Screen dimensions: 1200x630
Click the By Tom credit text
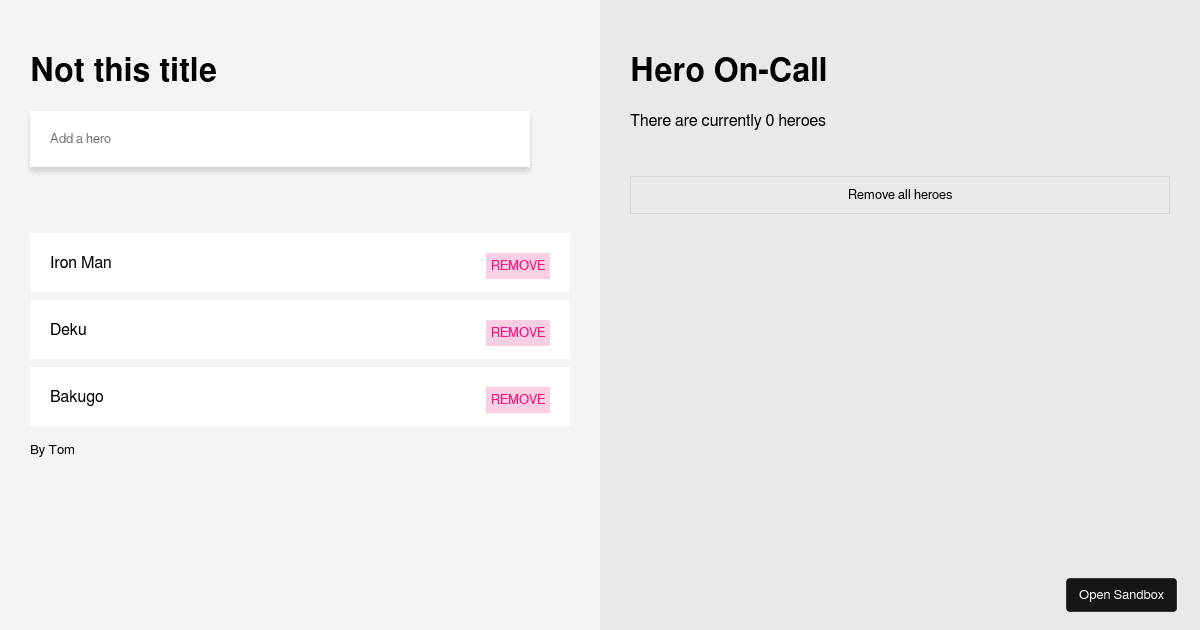pos(52,450)
